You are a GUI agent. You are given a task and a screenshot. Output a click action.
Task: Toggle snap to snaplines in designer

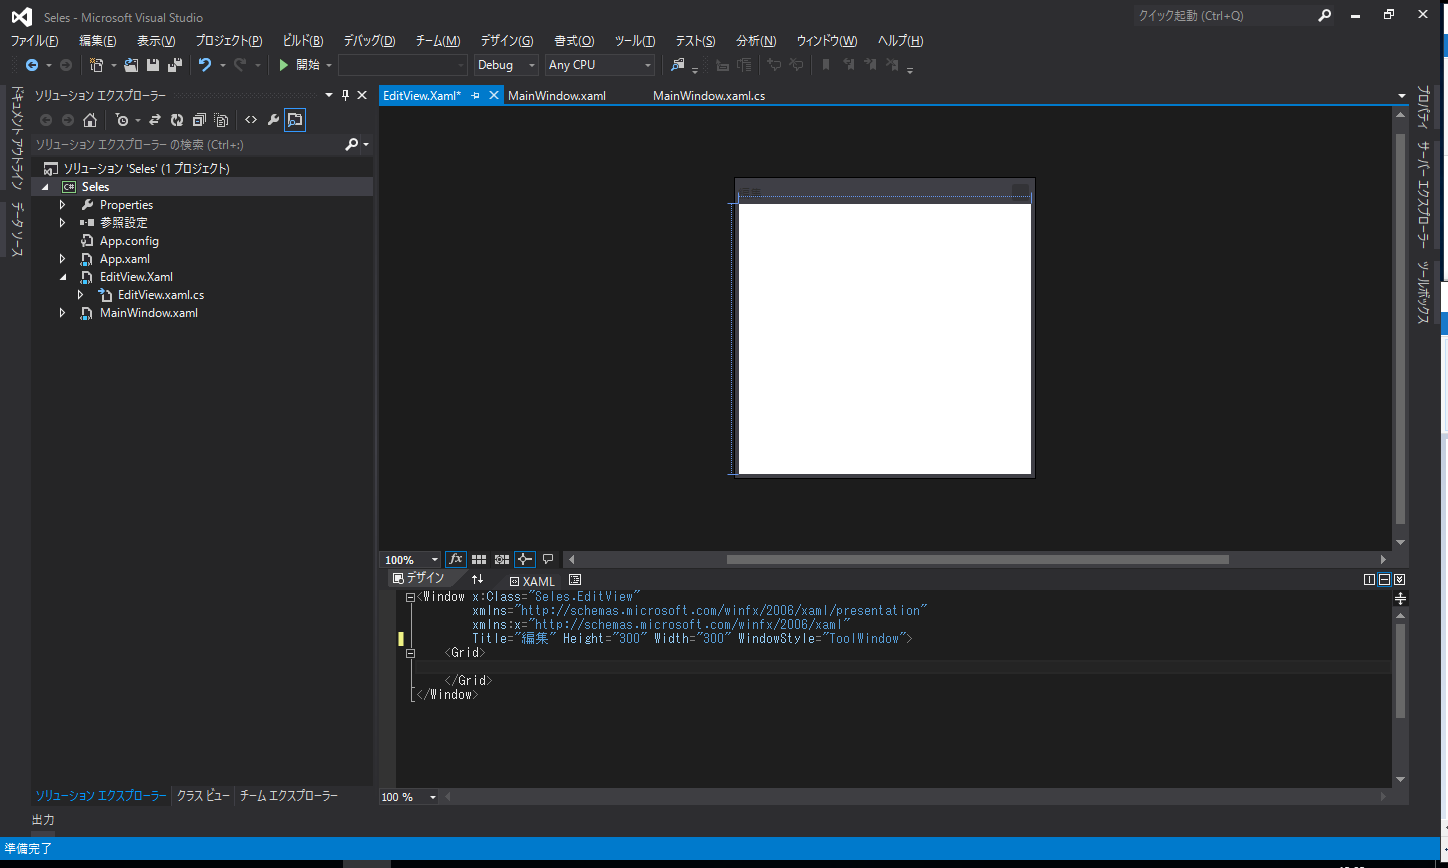pos(525,560)
